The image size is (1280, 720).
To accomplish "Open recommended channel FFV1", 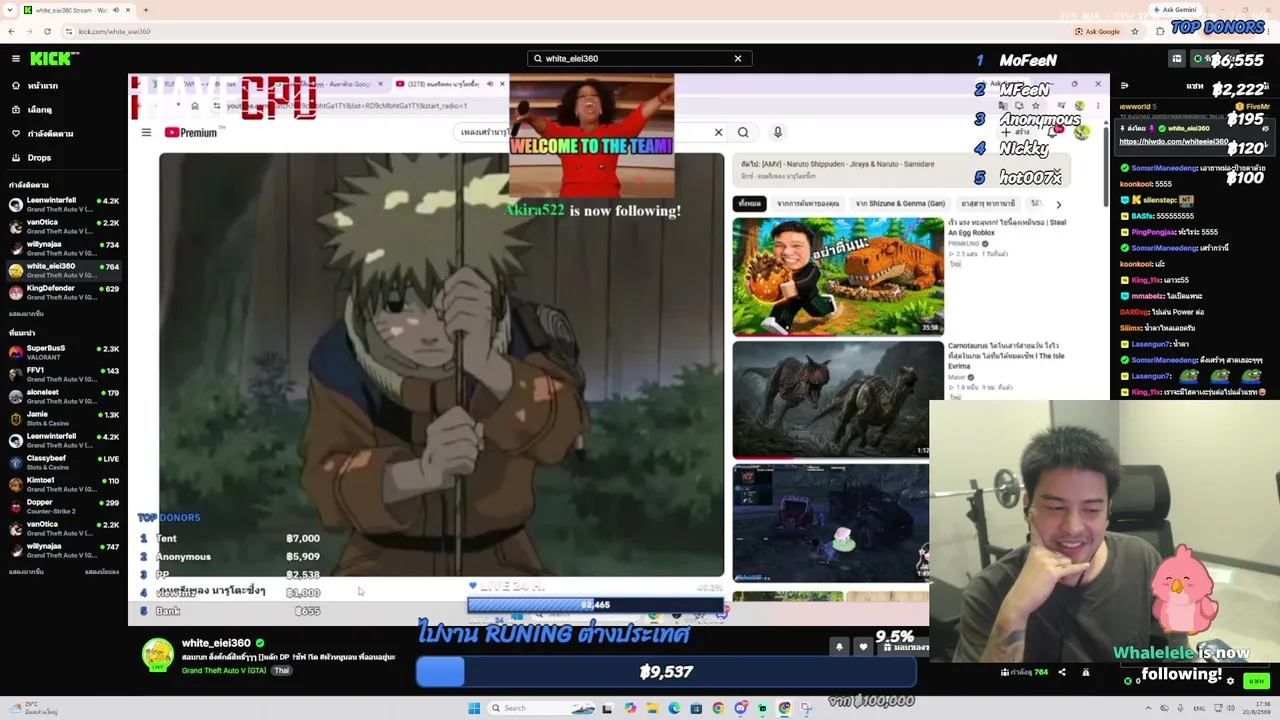I will pos(64,374).
